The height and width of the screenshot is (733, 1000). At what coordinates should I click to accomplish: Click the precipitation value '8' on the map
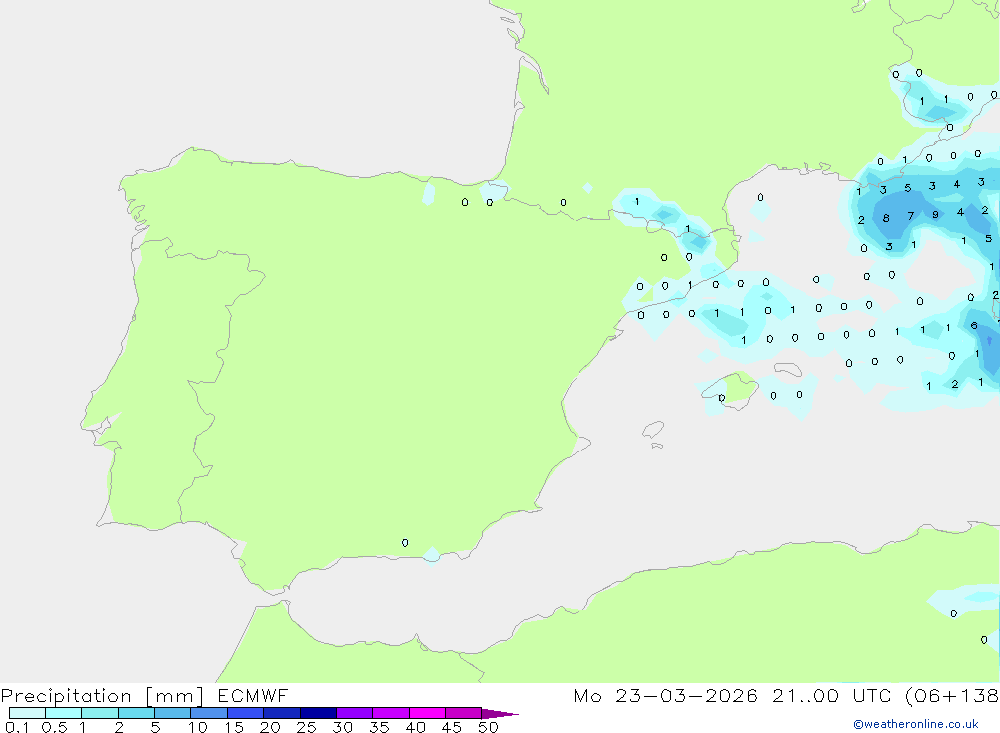886,218
